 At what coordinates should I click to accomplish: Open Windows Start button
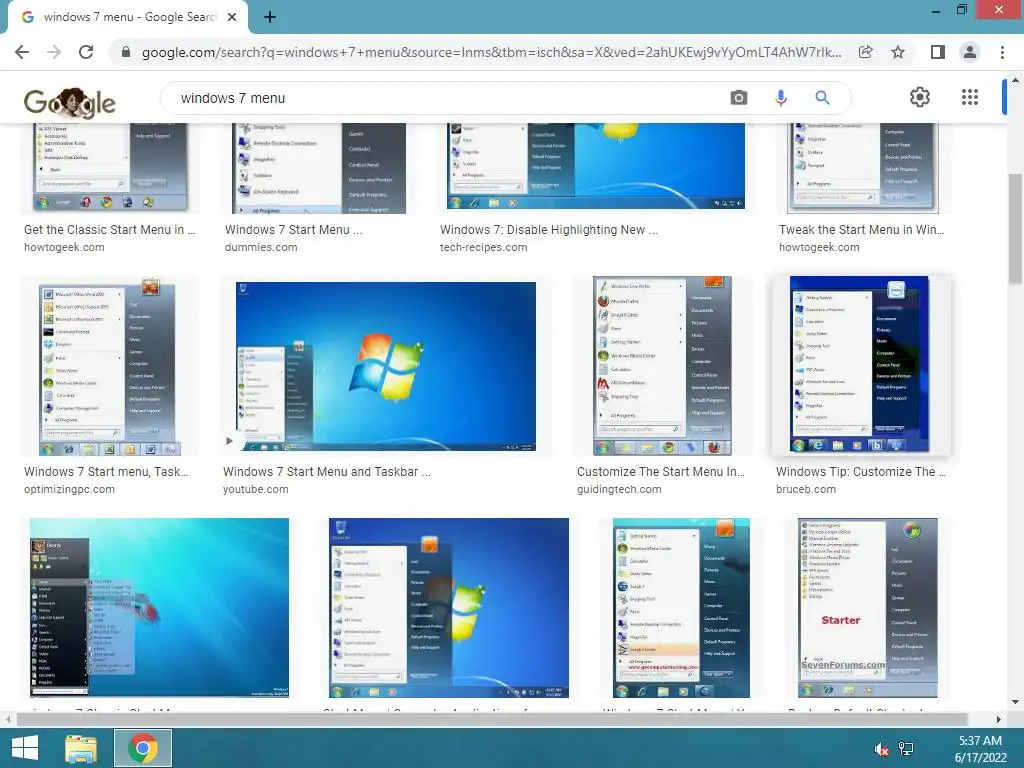(25, 748)
